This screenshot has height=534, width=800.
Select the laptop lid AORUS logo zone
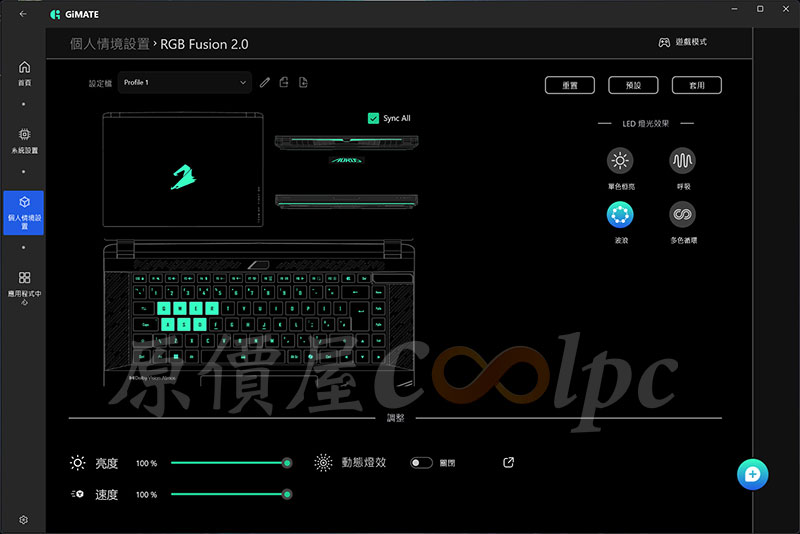click(183, 176)
